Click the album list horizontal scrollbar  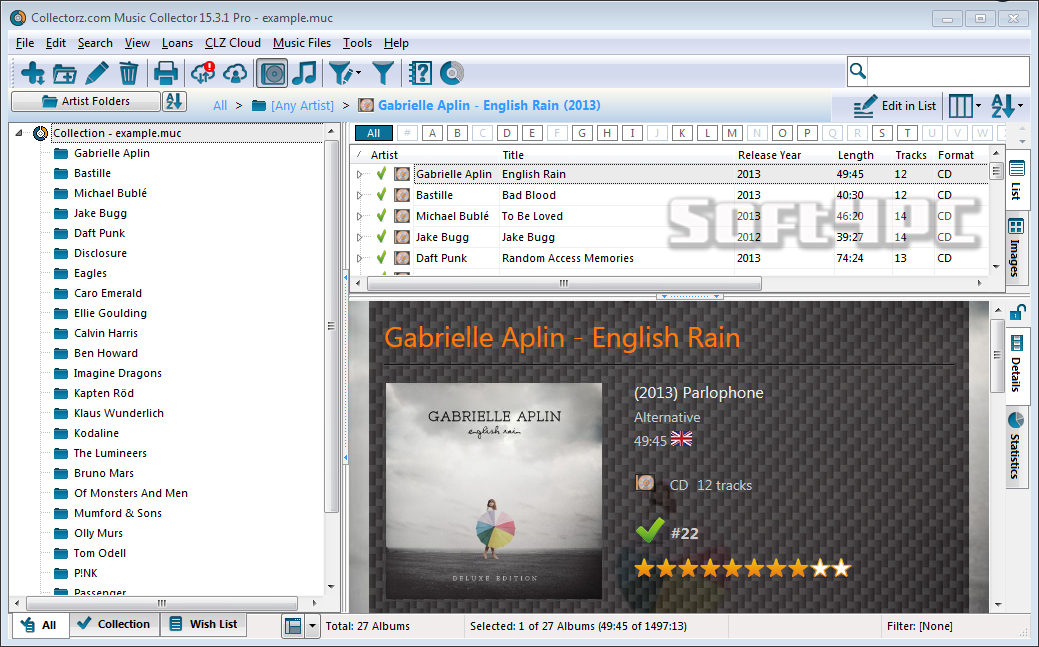coord(564,283)
